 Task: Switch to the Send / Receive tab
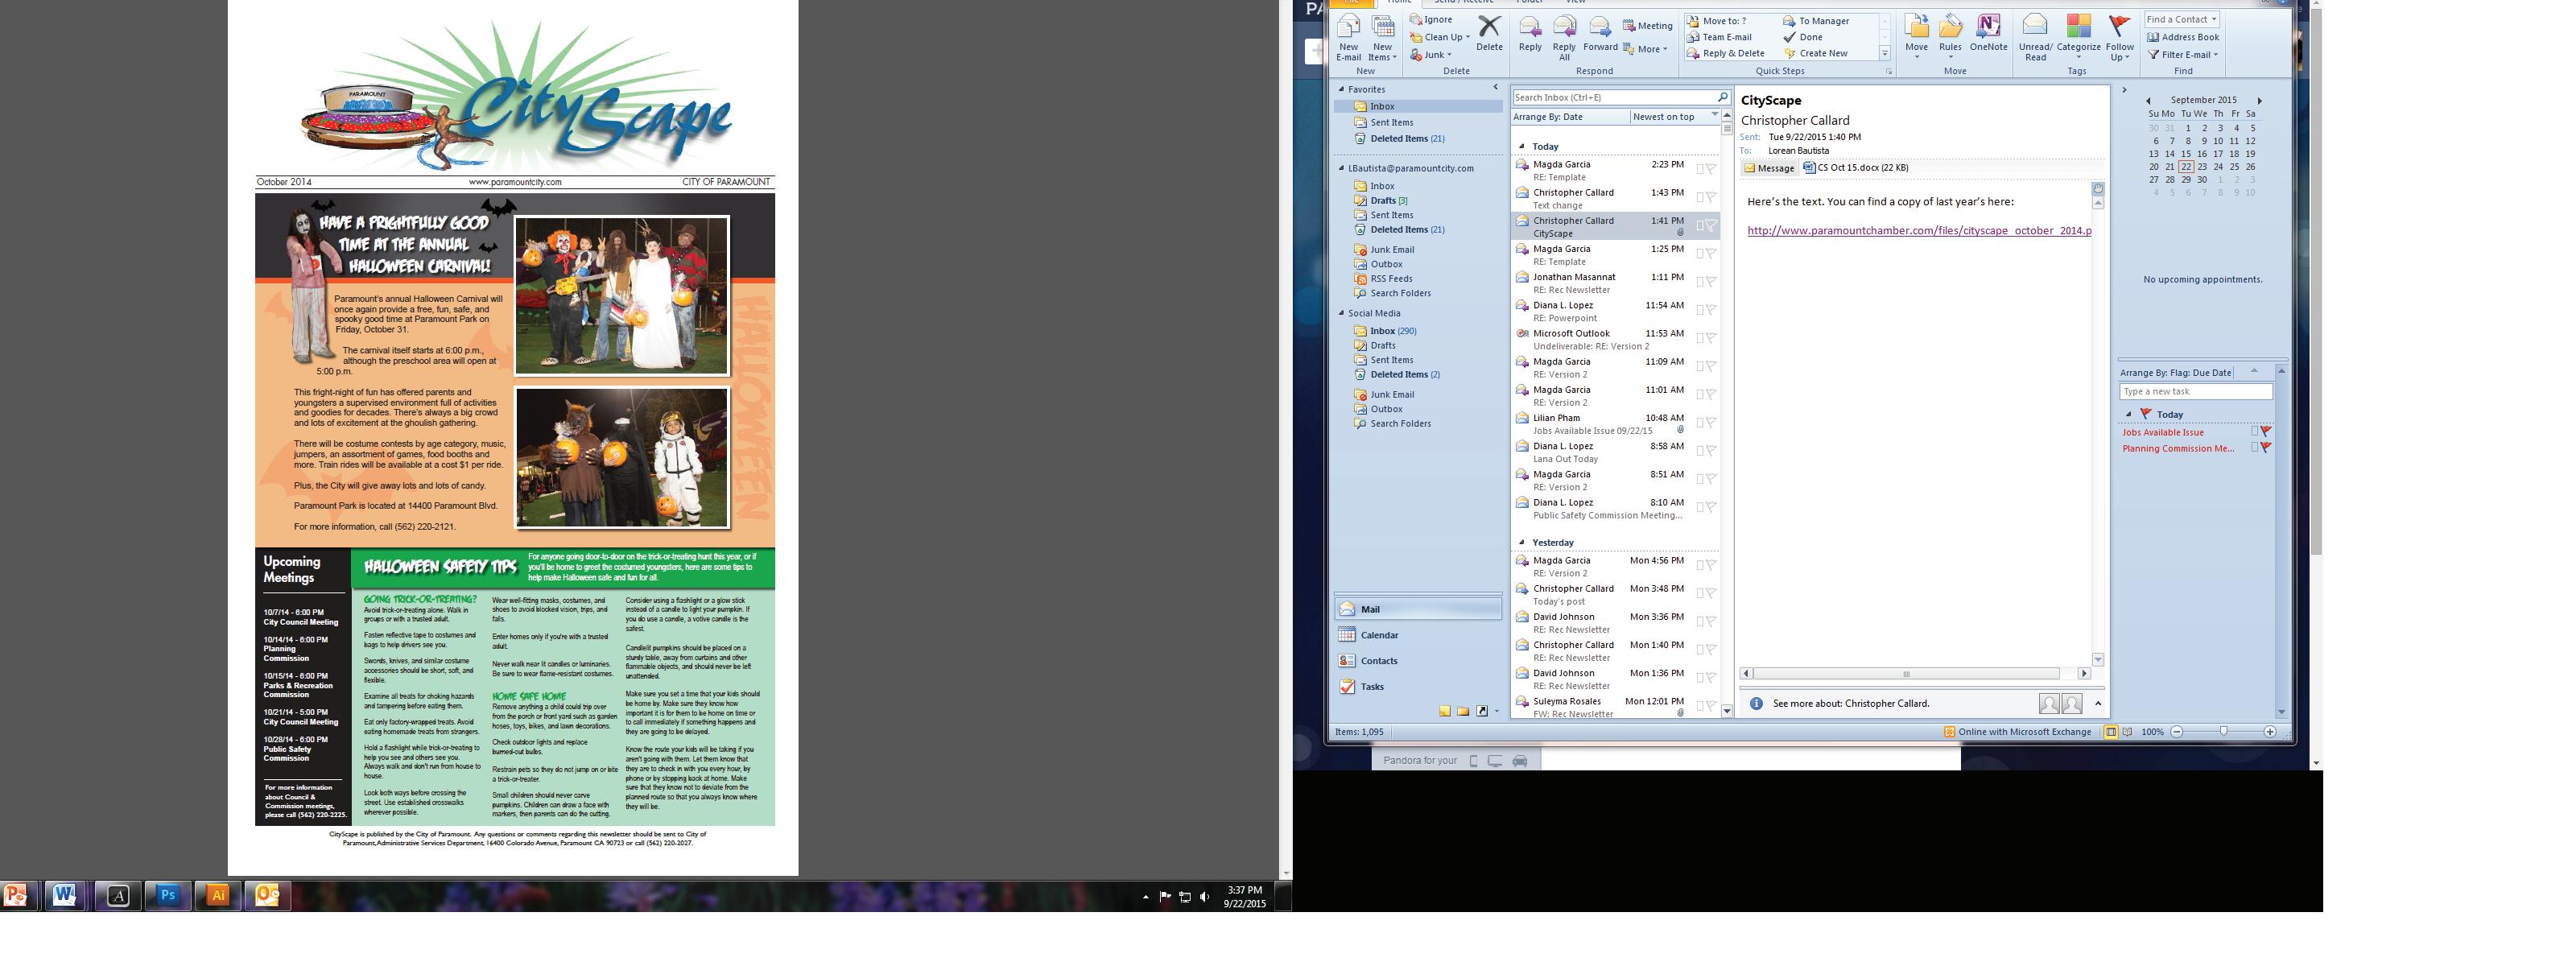(1464, 2)
